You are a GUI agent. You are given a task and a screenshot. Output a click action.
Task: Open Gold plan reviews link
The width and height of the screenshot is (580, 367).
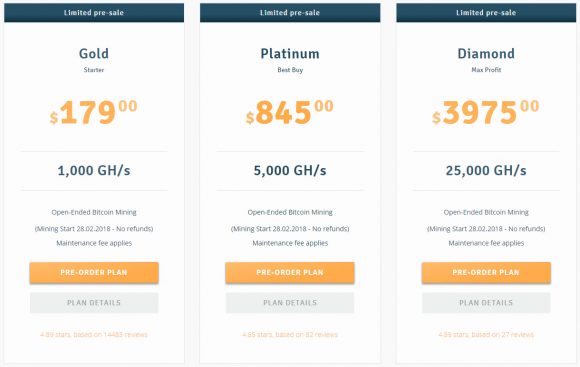click(x=94, y=334)
